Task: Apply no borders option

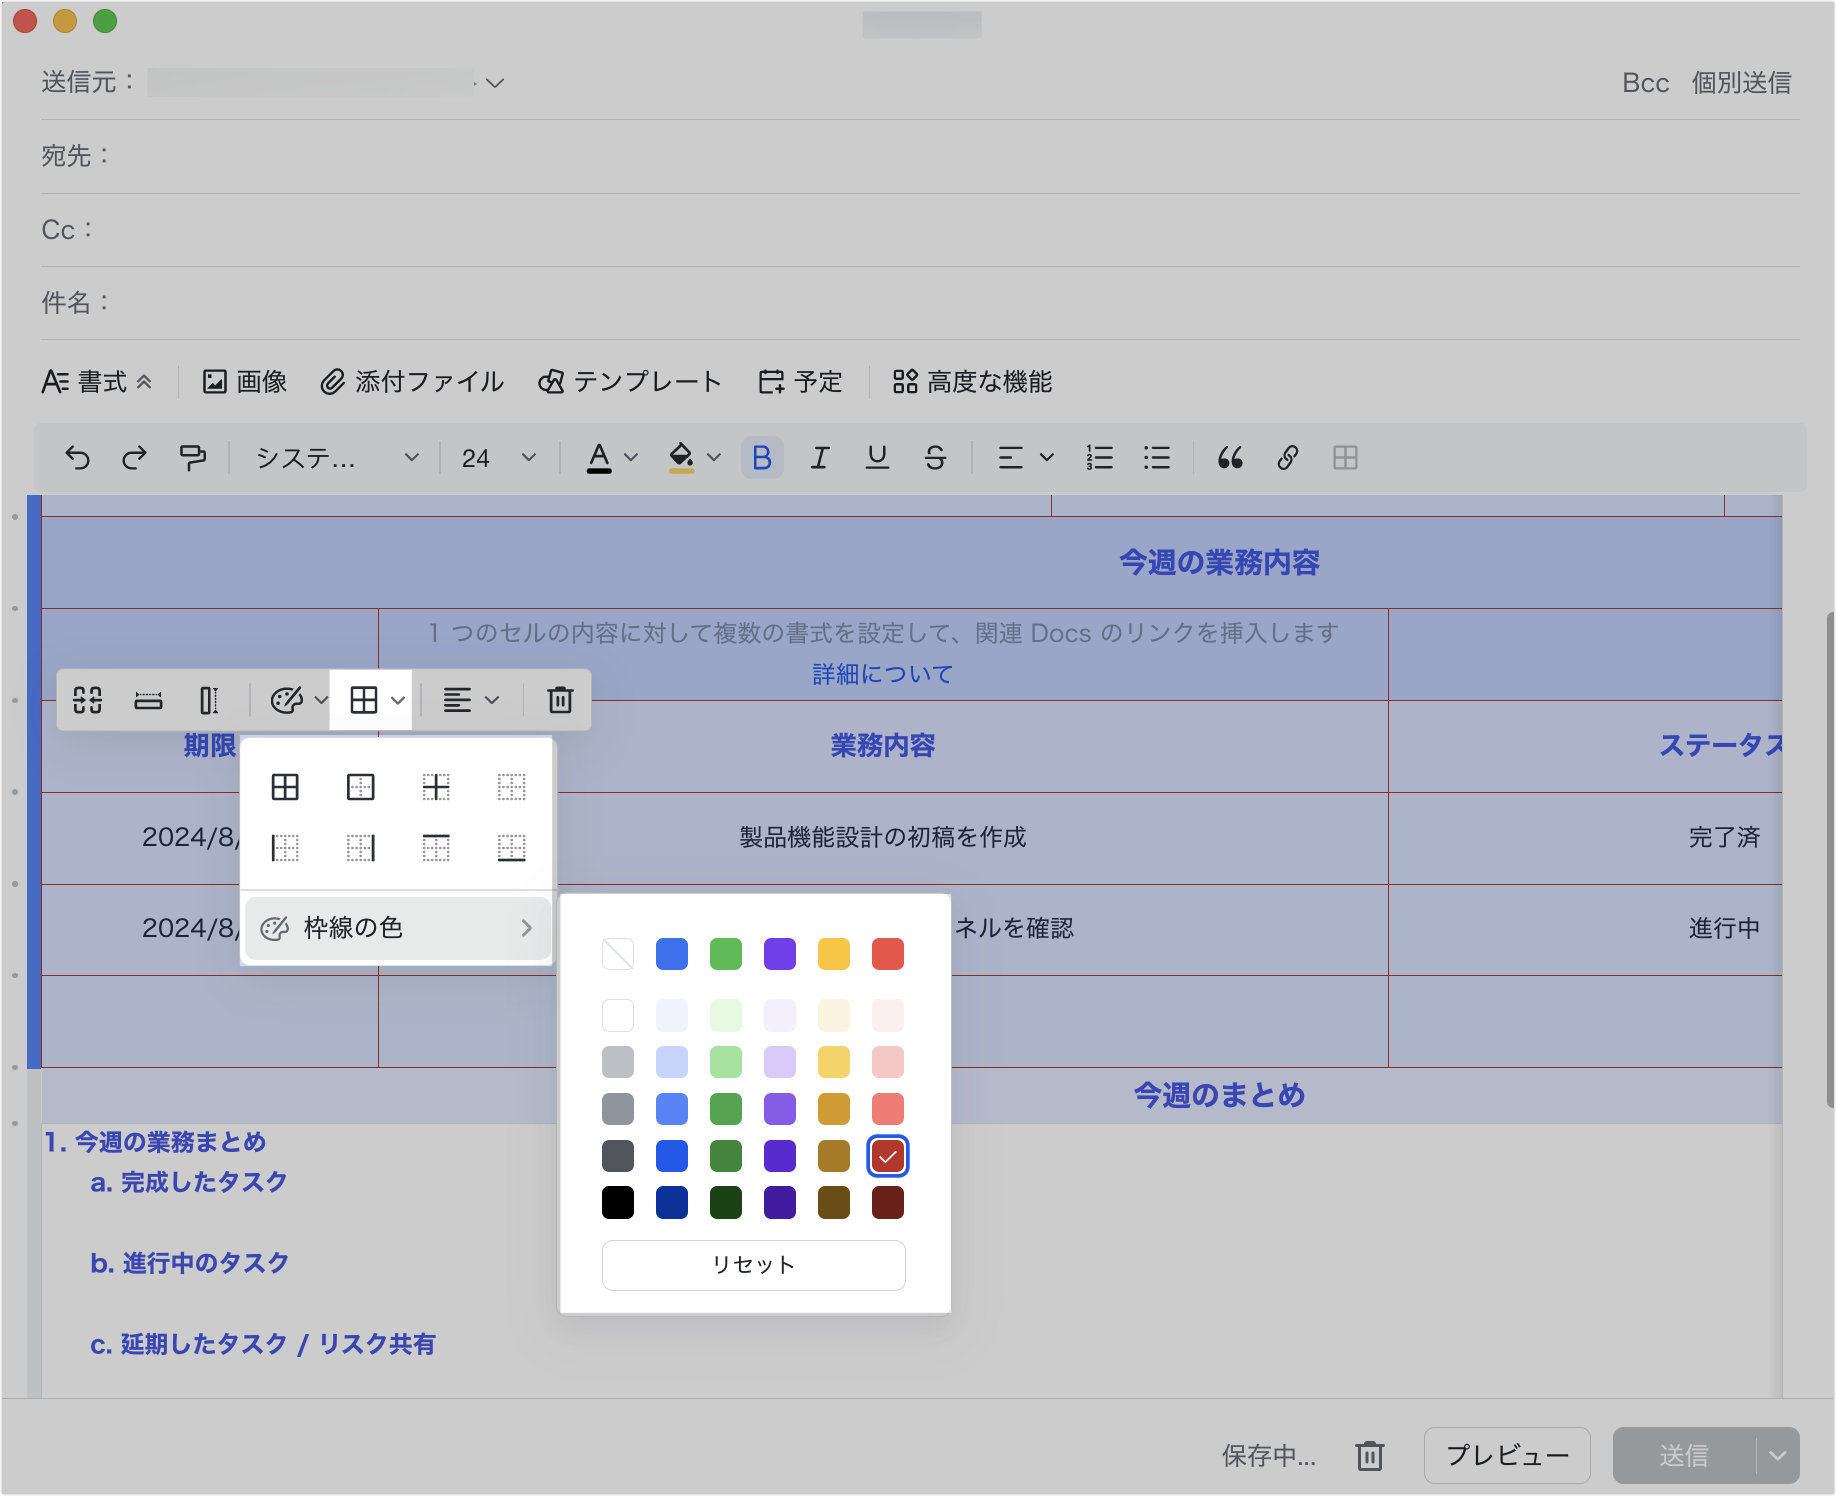Action: [x=511, y=787]
